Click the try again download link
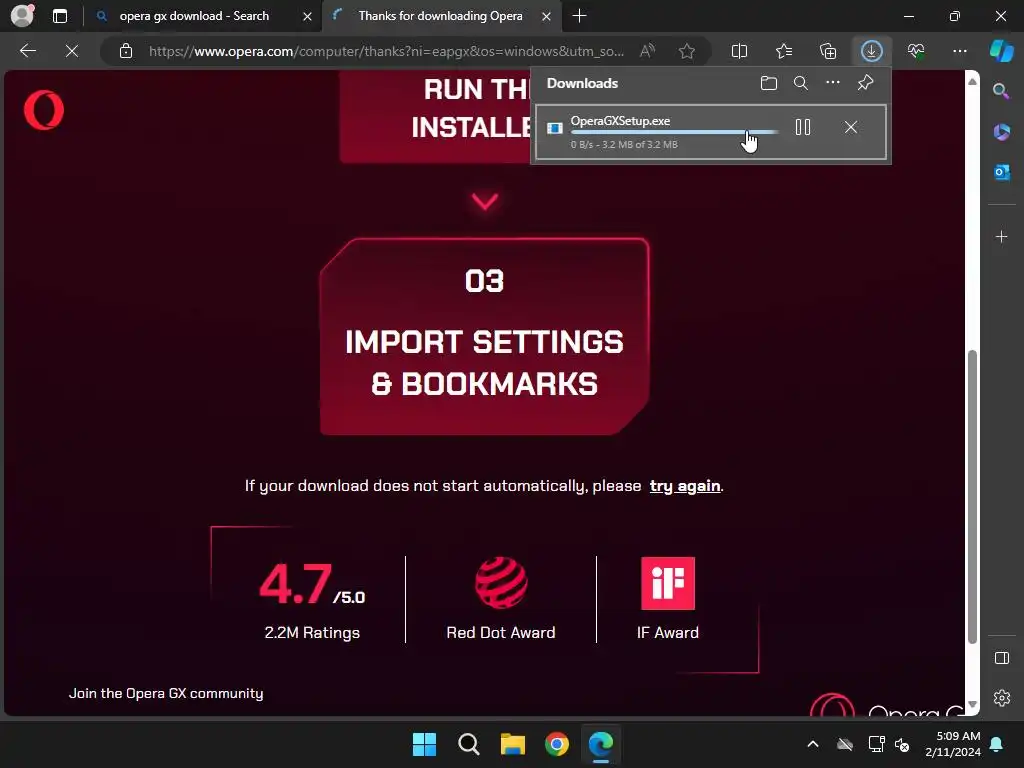 pos(685,485)
